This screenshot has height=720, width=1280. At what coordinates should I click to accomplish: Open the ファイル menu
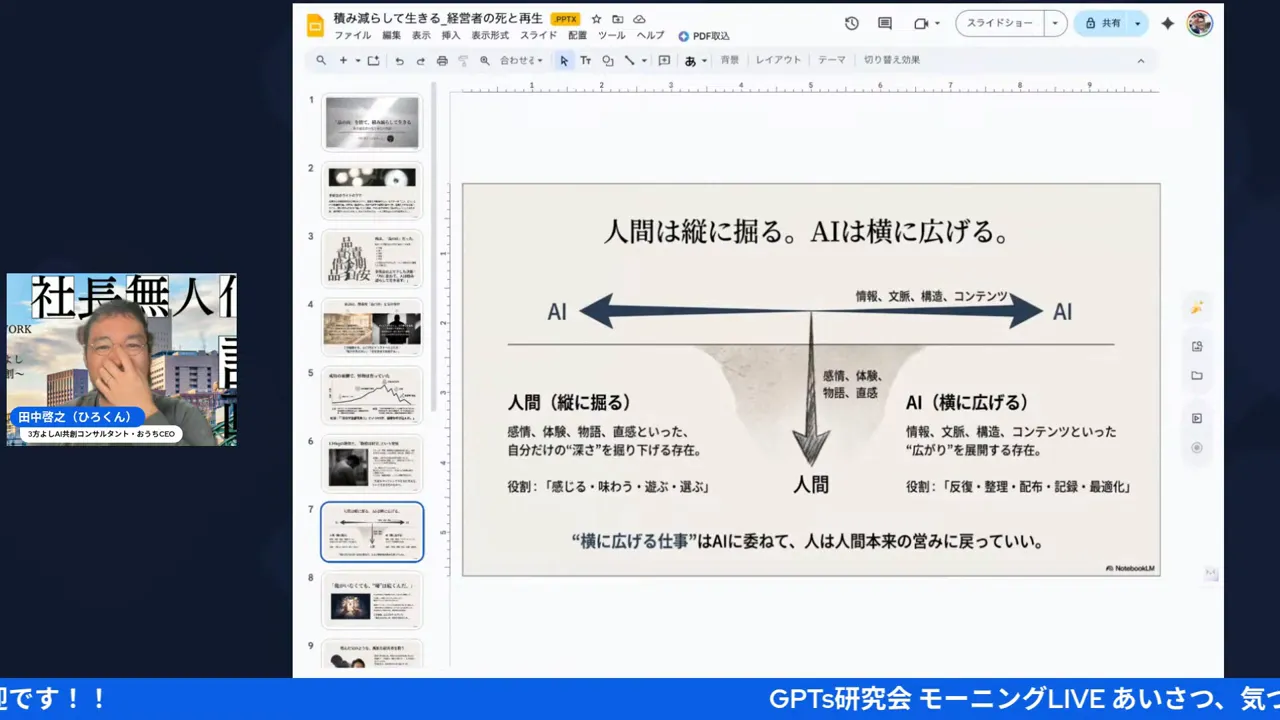point(352,35)
